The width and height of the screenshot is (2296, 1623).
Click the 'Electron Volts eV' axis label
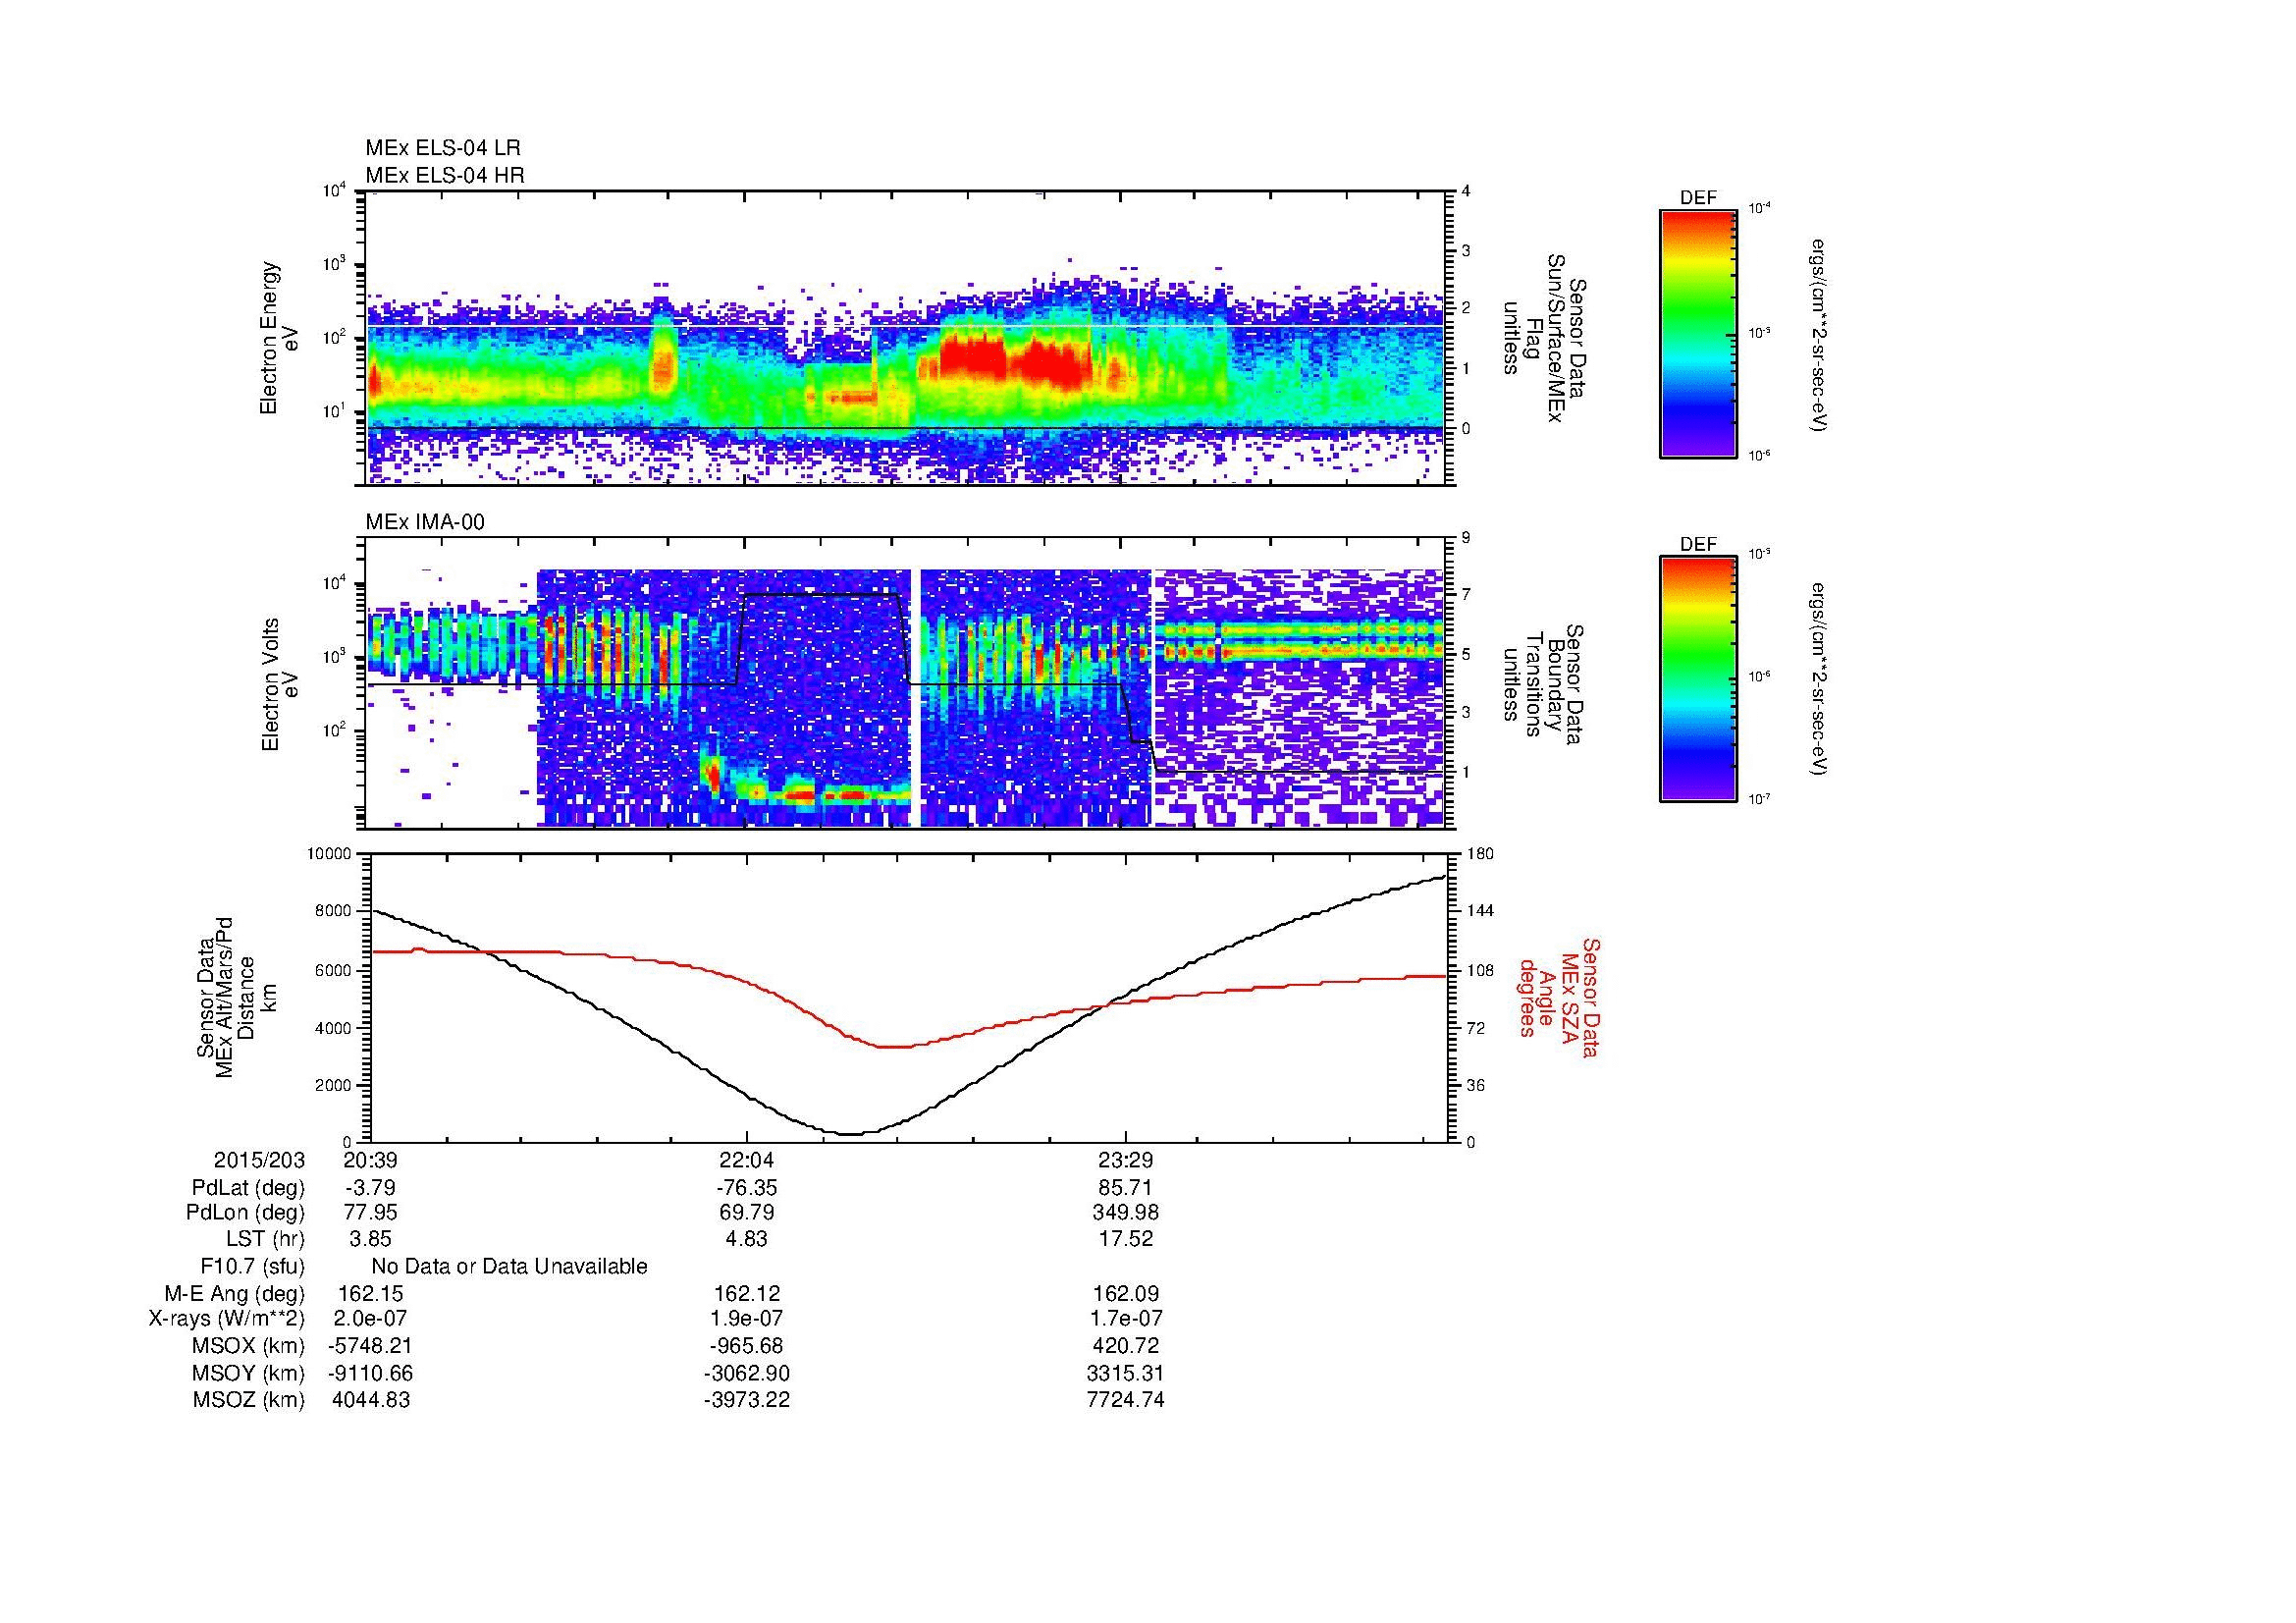pos(280,684)
